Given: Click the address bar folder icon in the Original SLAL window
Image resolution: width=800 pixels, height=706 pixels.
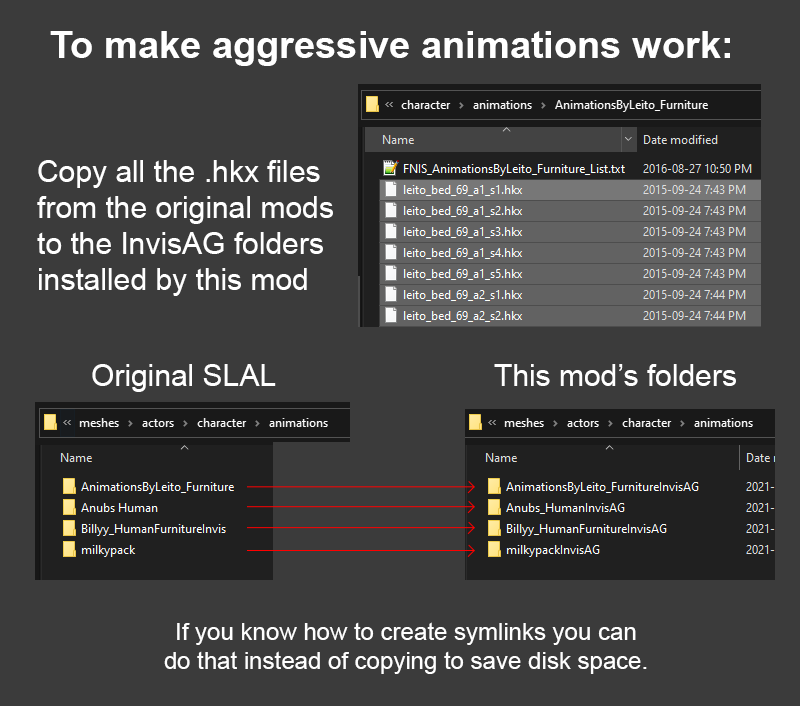Looking at the screenshot, I should pos(50,422).
